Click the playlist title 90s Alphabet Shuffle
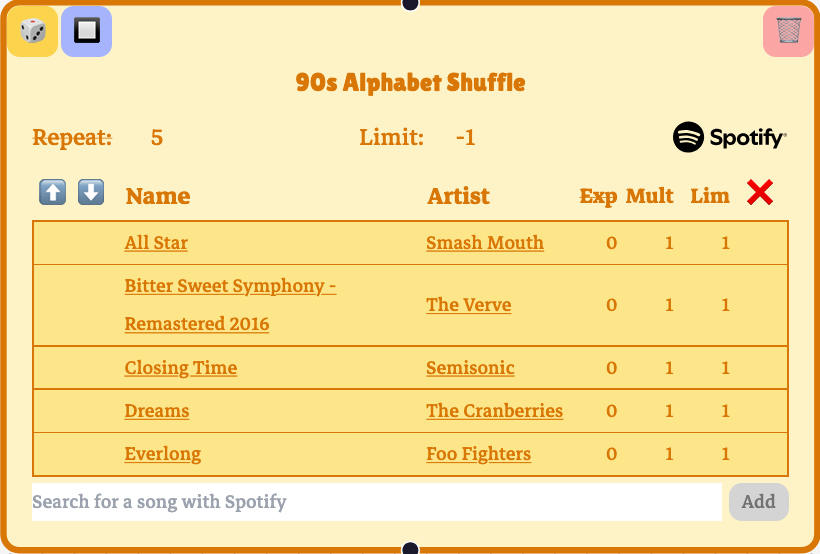 click(x=410, y=83)
